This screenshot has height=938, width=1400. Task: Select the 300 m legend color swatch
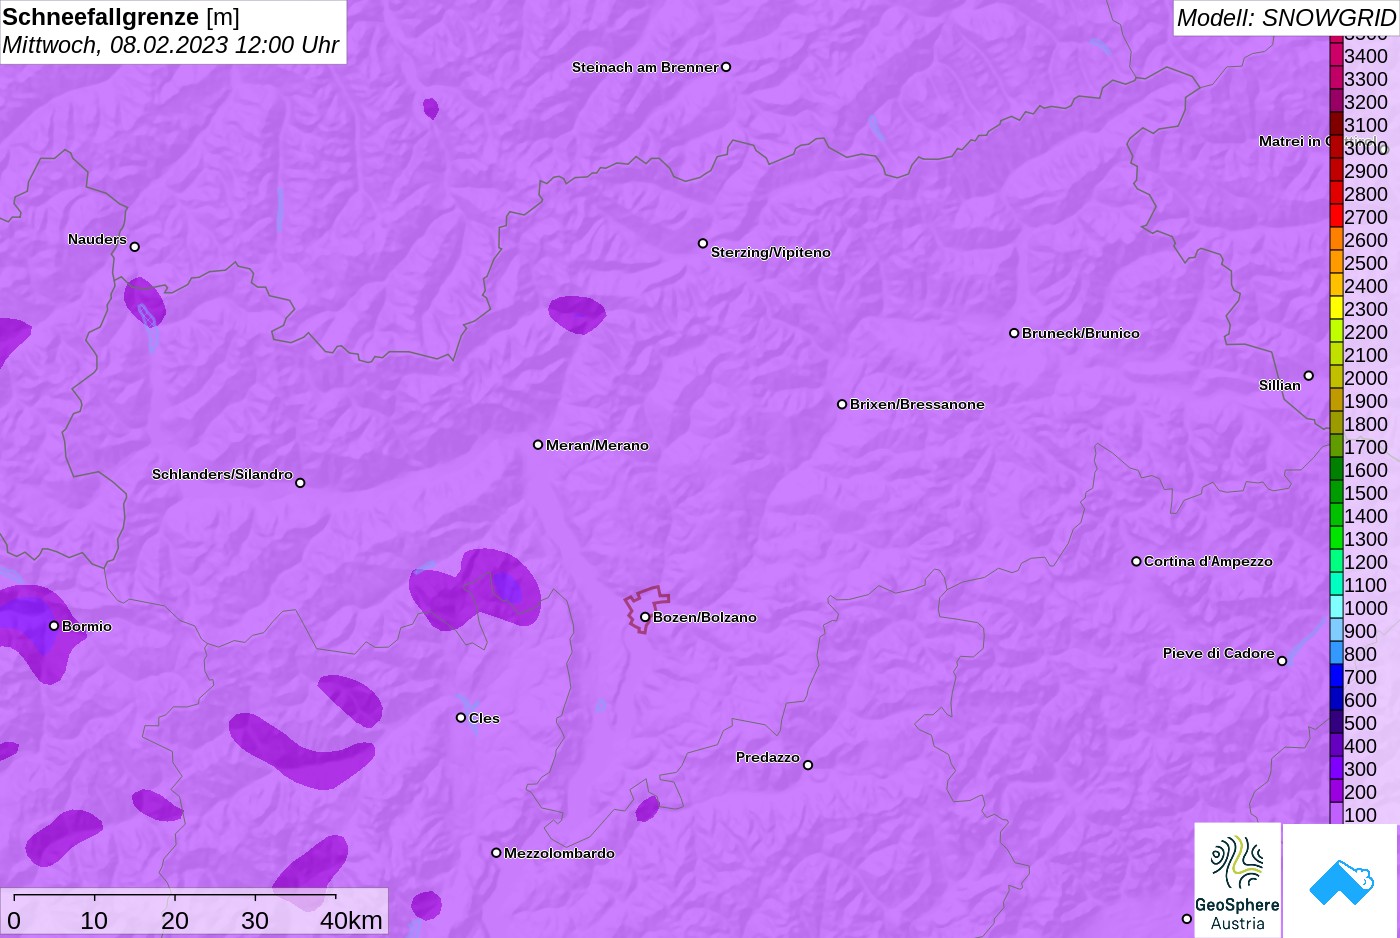[1336, 769]
